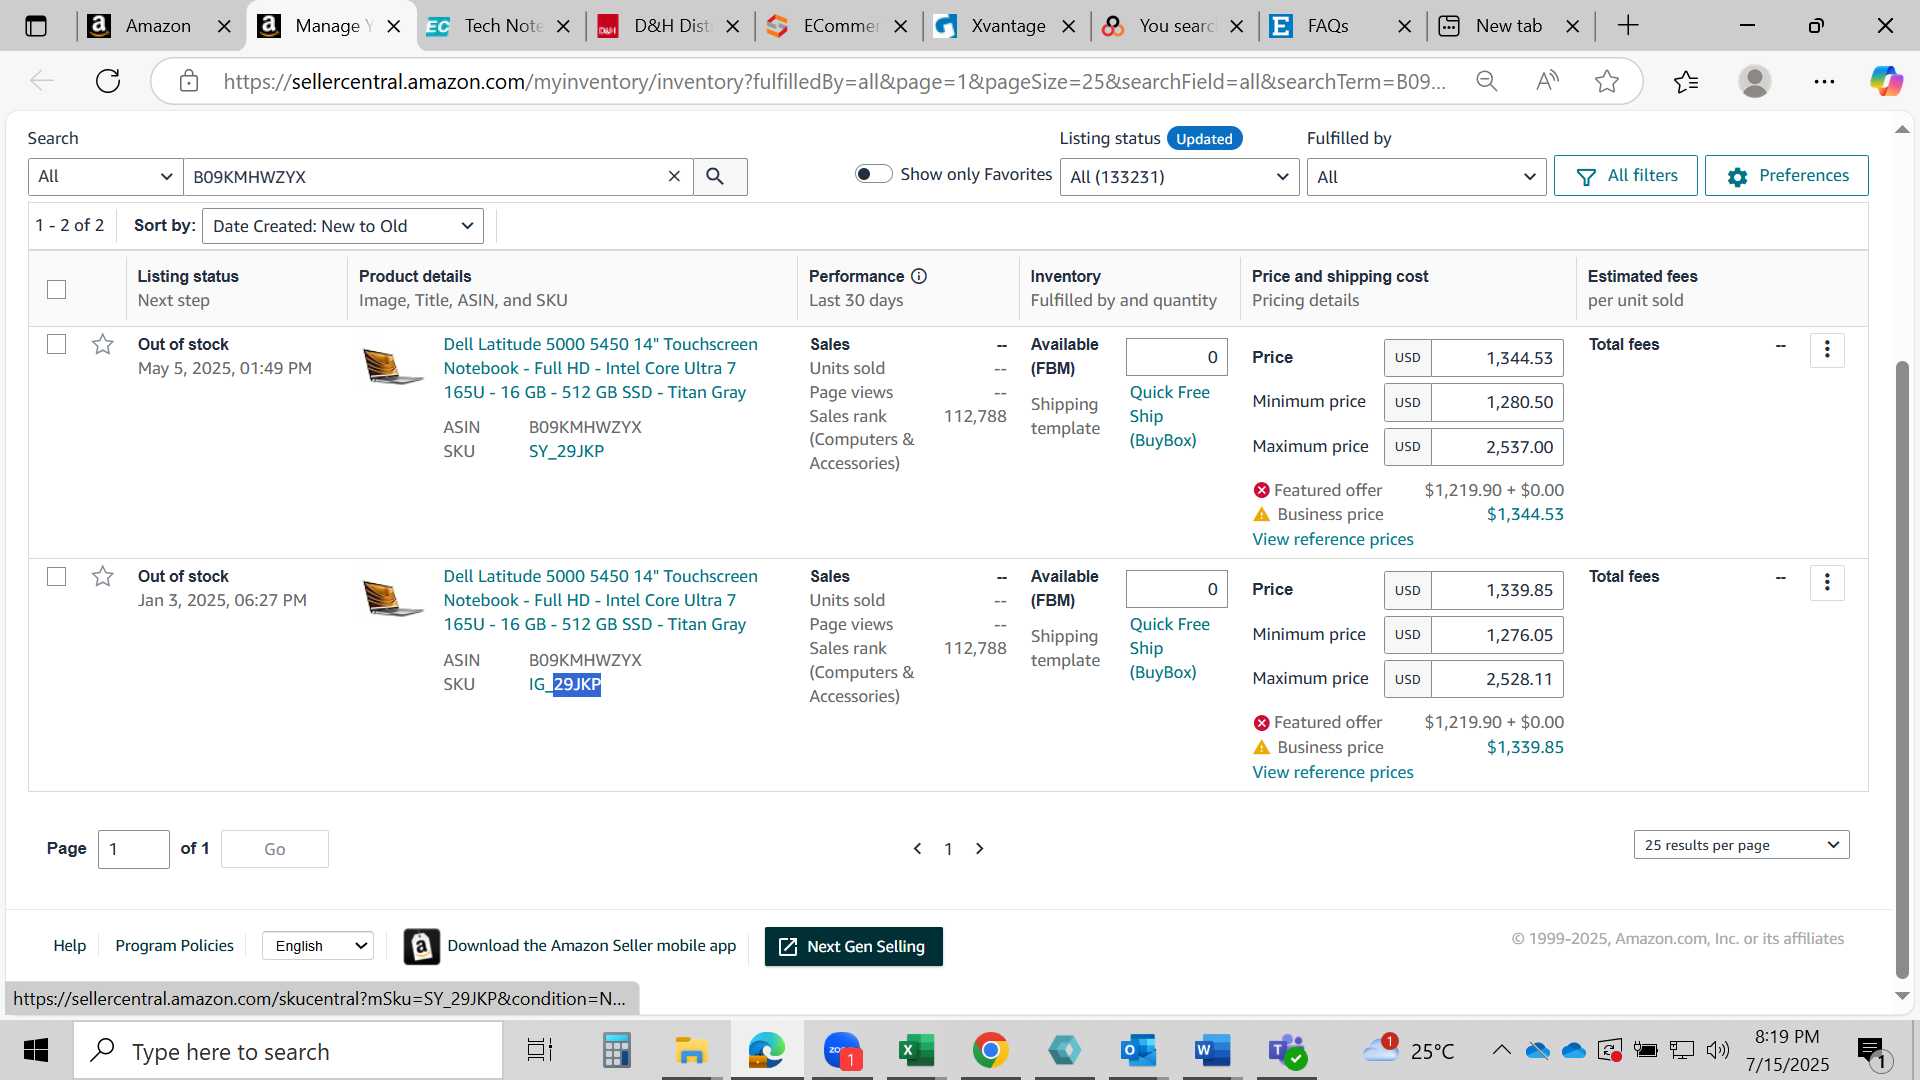
Task: Click the search magnifier button
Action: click(x=716, y=177)
